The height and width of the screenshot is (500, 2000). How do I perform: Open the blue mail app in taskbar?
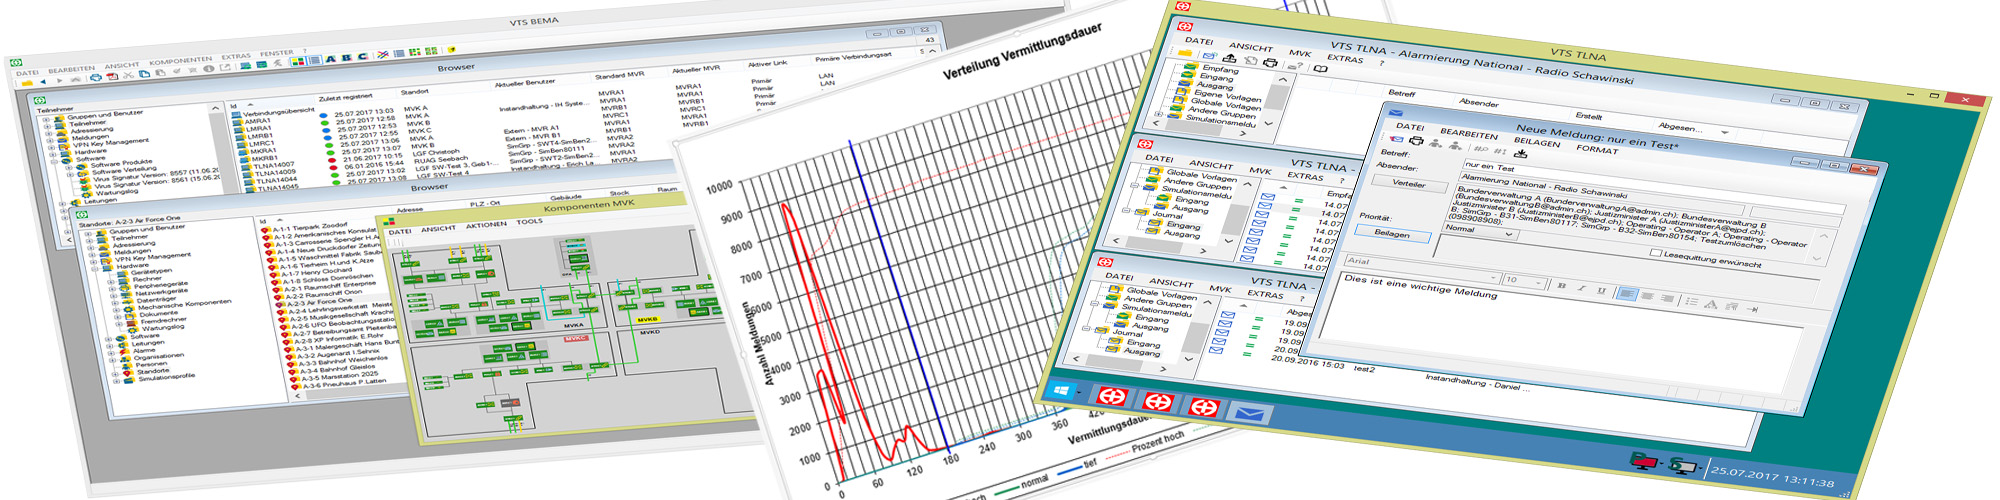coord(1248,414)
